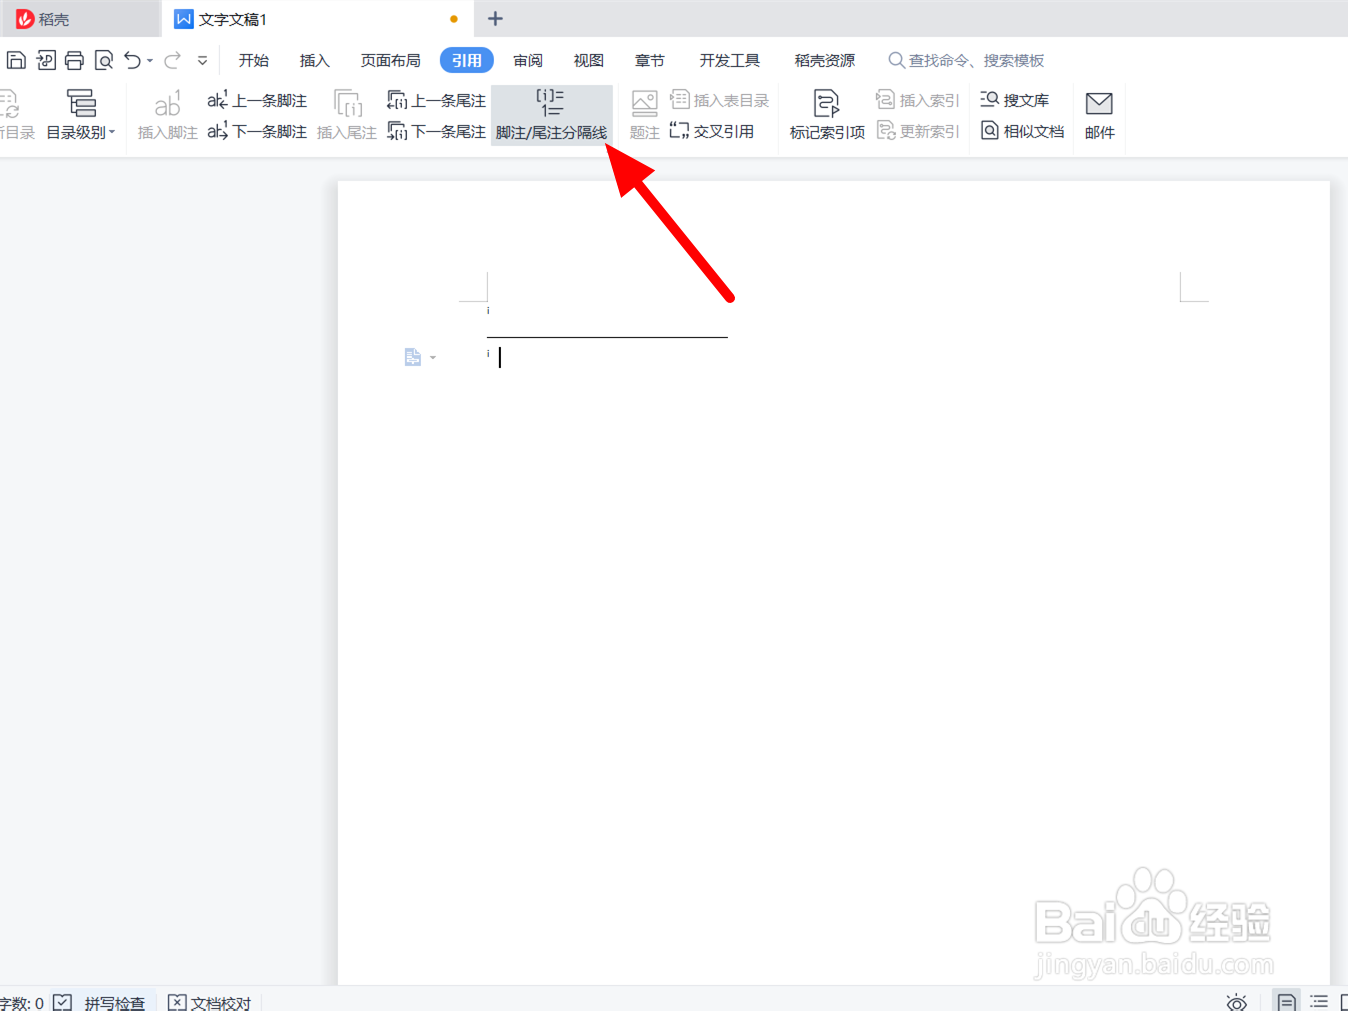
Task: Click the 字数 word count indicator
Action: point(22,1002)
